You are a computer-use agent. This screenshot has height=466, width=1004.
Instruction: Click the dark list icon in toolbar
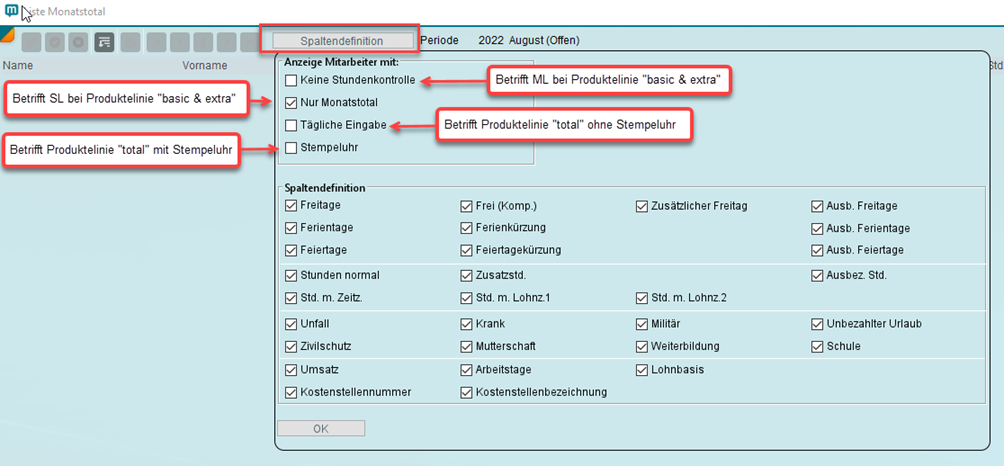tap(104, 42)
